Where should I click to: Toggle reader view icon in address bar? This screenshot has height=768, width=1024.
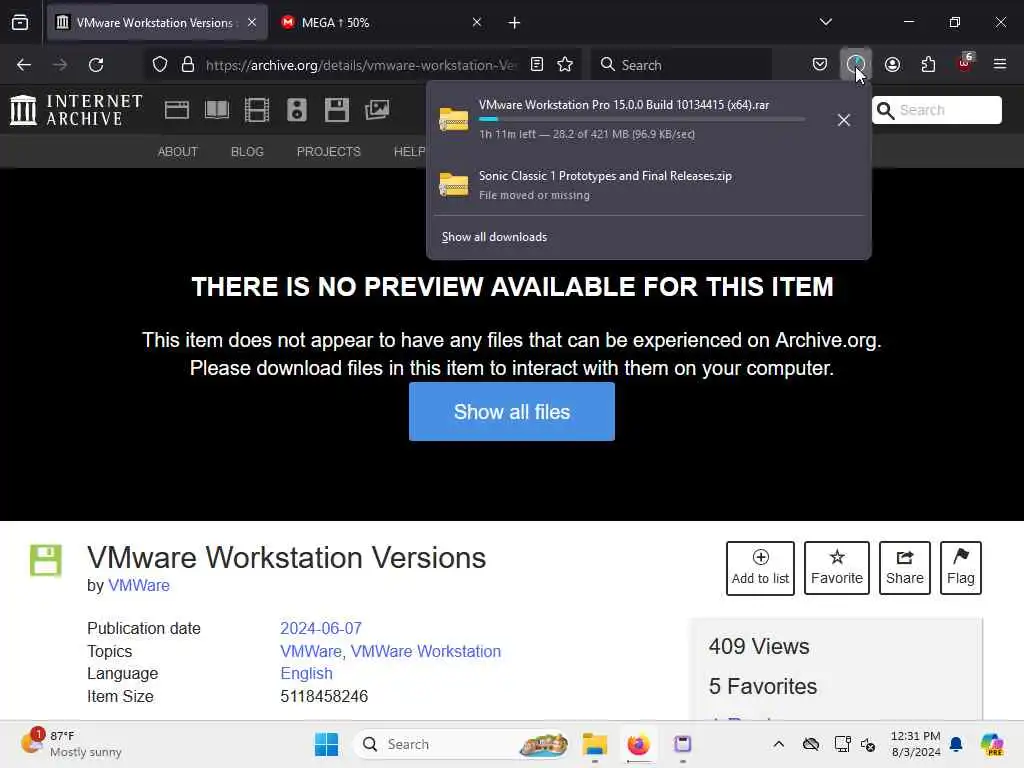pyautogui.click(x=537, y=65)
